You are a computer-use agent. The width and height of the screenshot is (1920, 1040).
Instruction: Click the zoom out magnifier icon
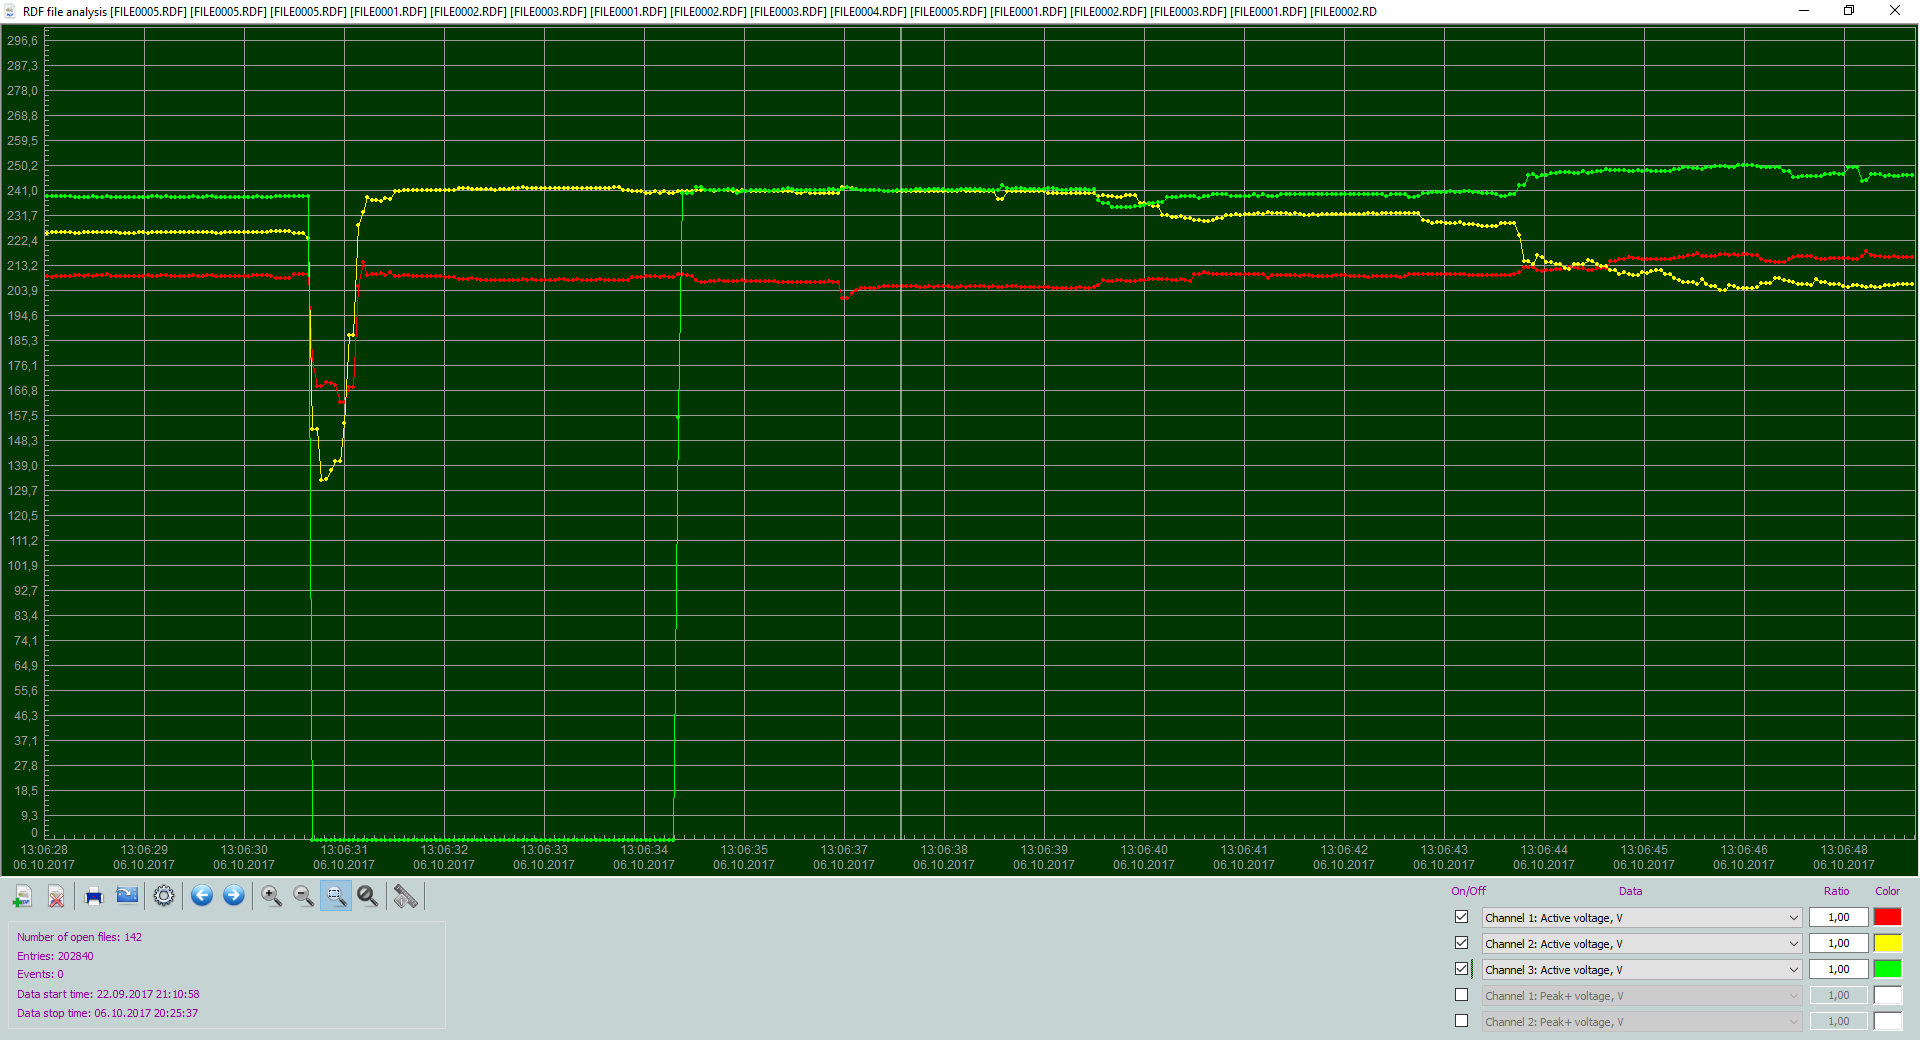click(x=303, y=896)
